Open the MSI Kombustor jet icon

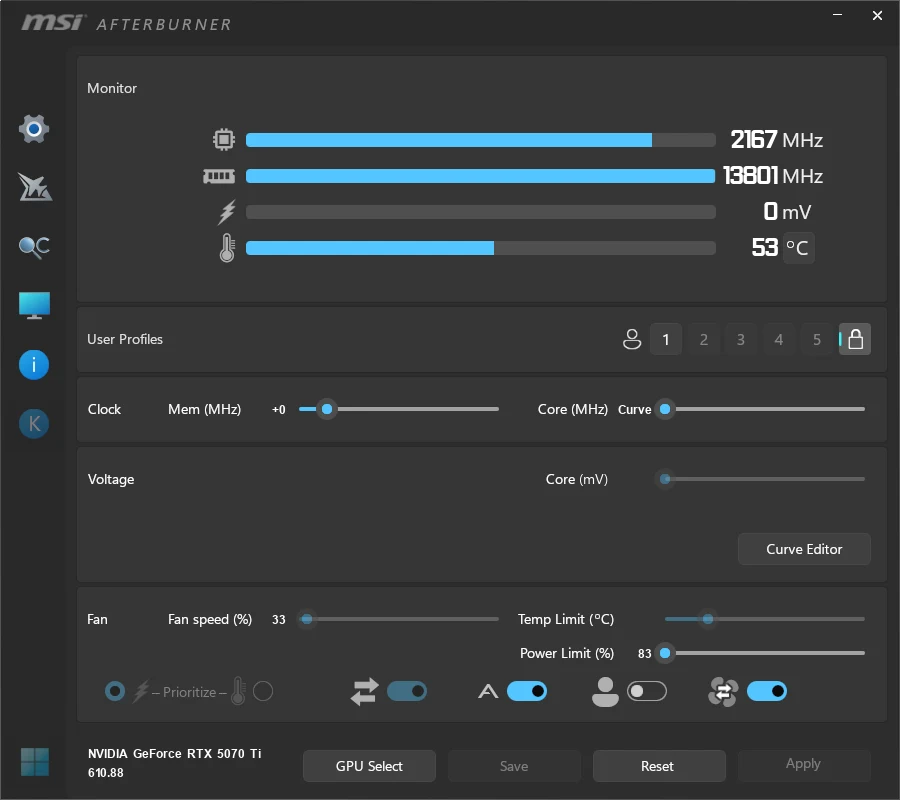(x=34, y=187)
